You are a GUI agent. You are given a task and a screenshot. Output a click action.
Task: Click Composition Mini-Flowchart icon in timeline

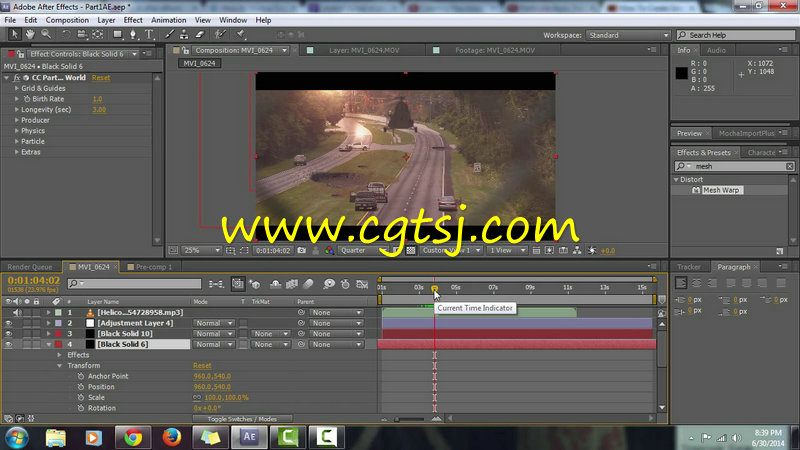(x=216, y=284)
